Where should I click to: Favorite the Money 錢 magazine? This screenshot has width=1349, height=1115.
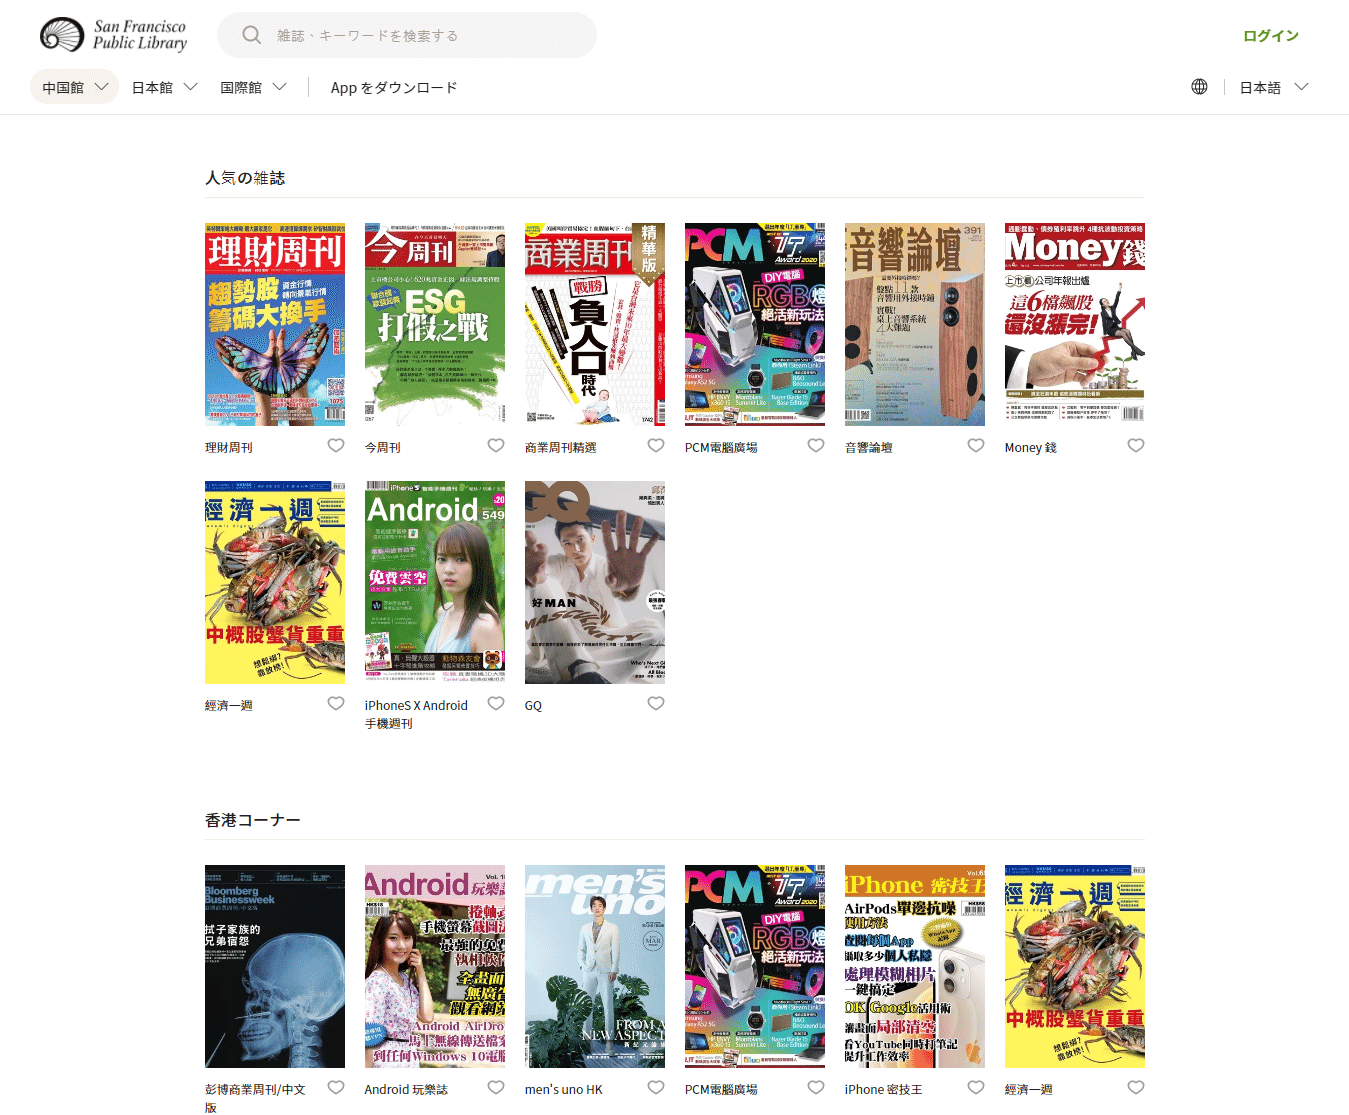point(1136,445)
